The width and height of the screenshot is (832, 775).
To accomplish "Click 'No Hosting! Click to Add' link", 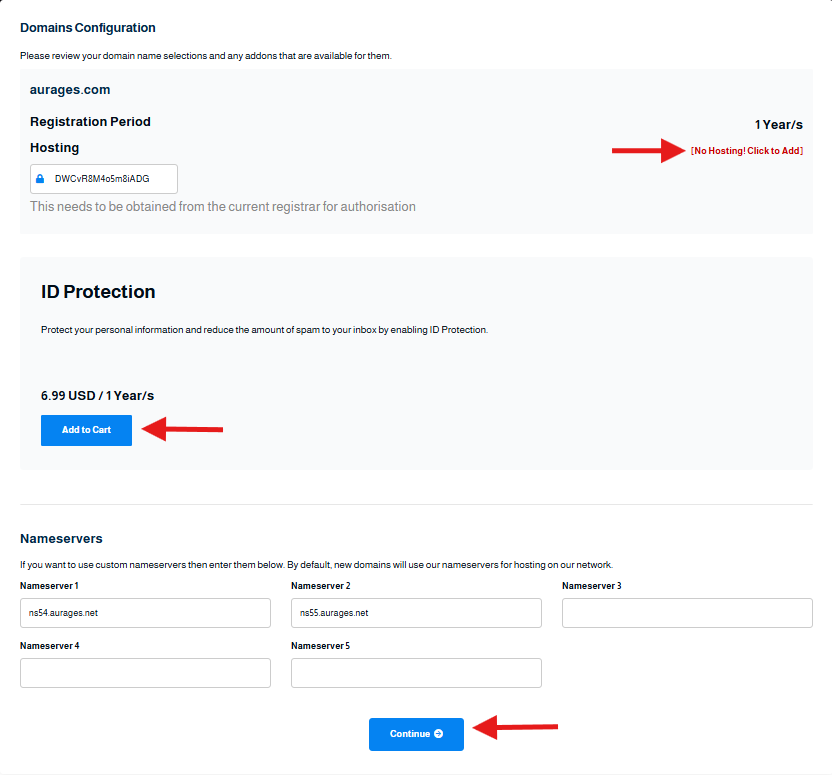I will coord(747,151).
